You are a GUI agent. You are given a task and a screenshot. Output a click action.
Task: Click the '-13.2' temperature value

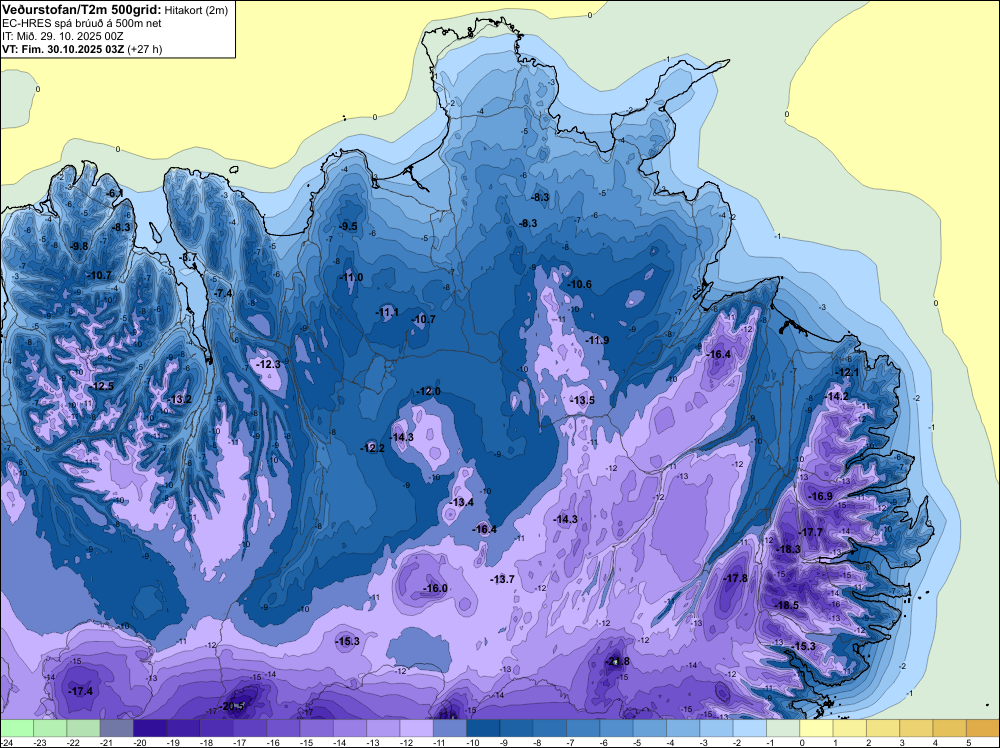click(179, 399)
